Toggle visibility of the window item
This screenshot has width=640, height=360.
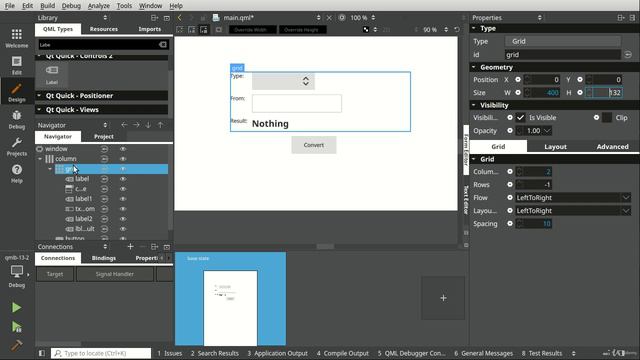(123, 149)
